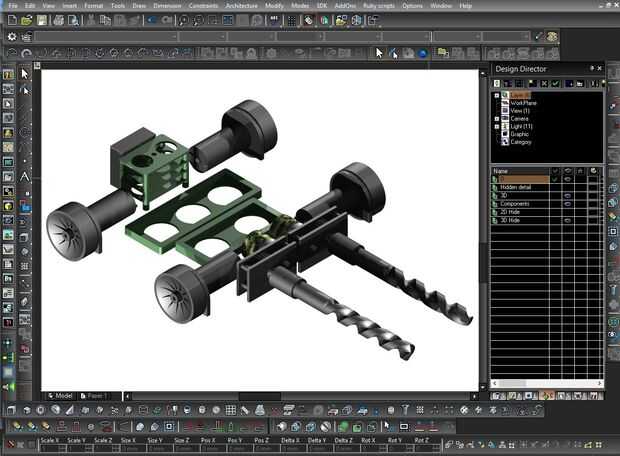Open the Draw menu

[x=139, y=6]
